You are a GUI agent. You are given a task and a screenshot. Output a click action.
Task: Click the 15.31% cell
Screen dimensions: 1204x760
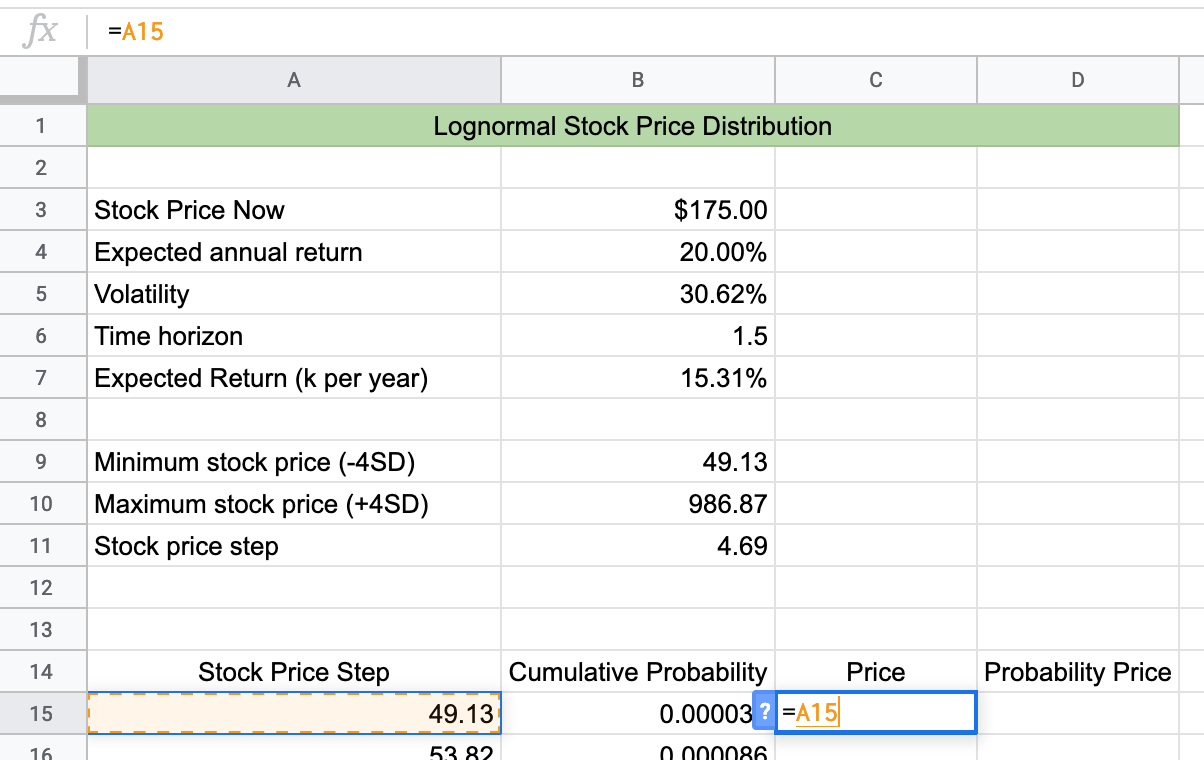click(638, 378)
